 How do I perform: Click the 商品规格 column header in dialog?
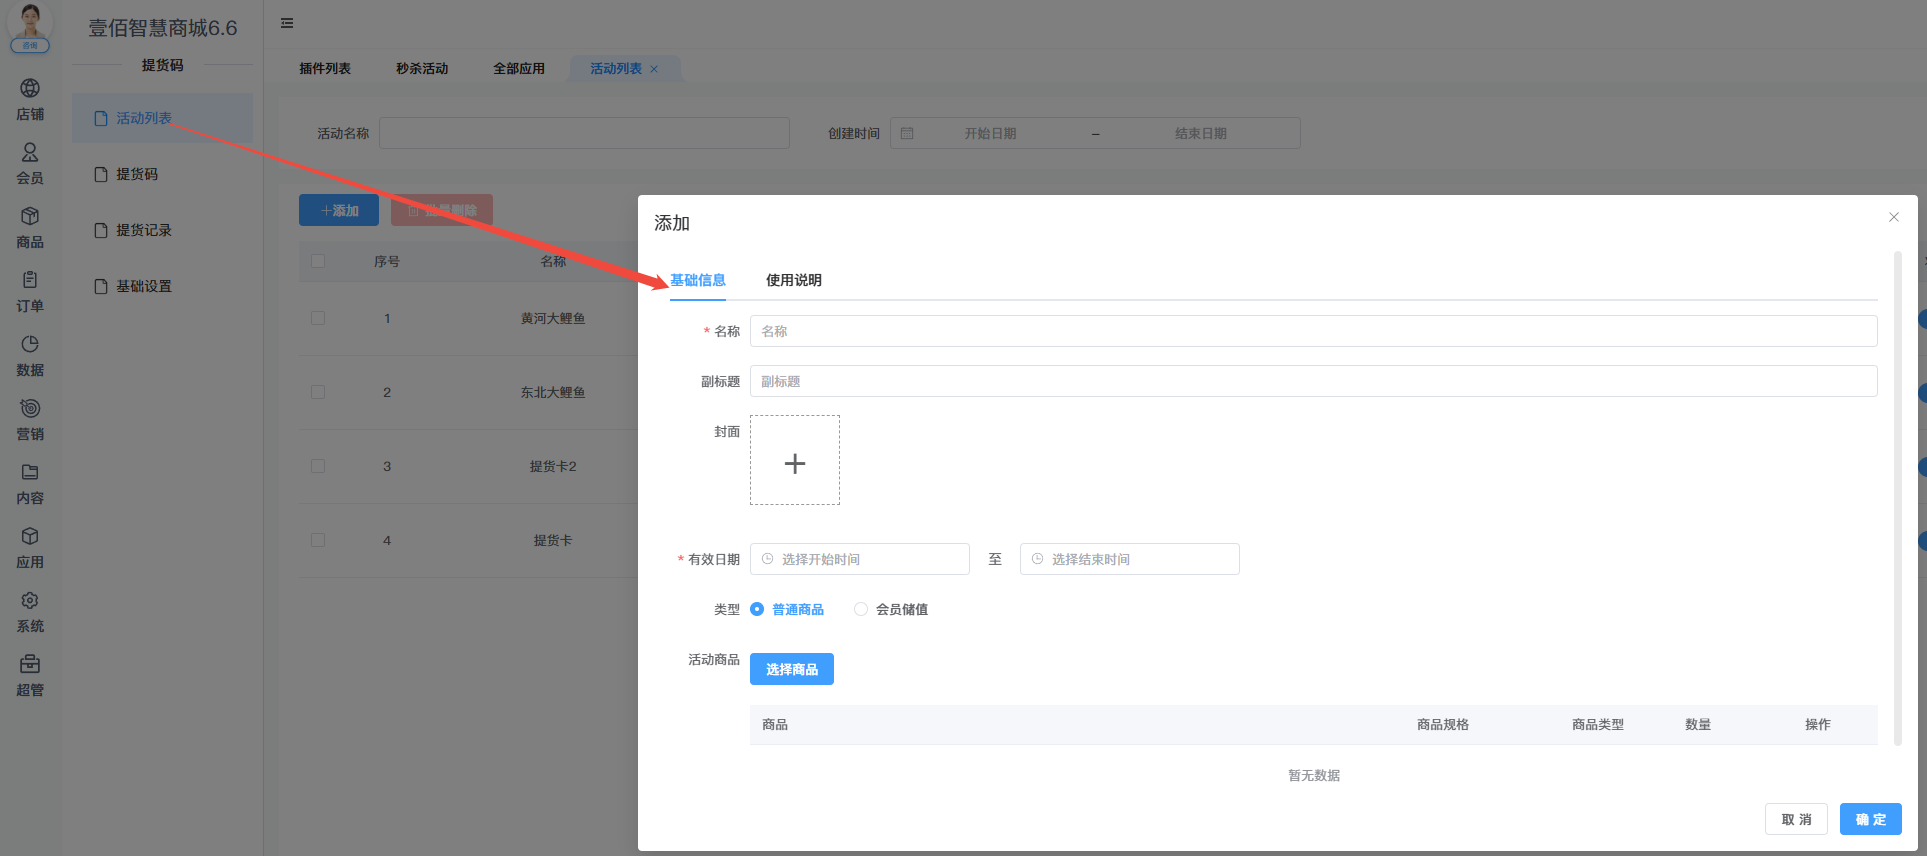(x=1442, y=724)
